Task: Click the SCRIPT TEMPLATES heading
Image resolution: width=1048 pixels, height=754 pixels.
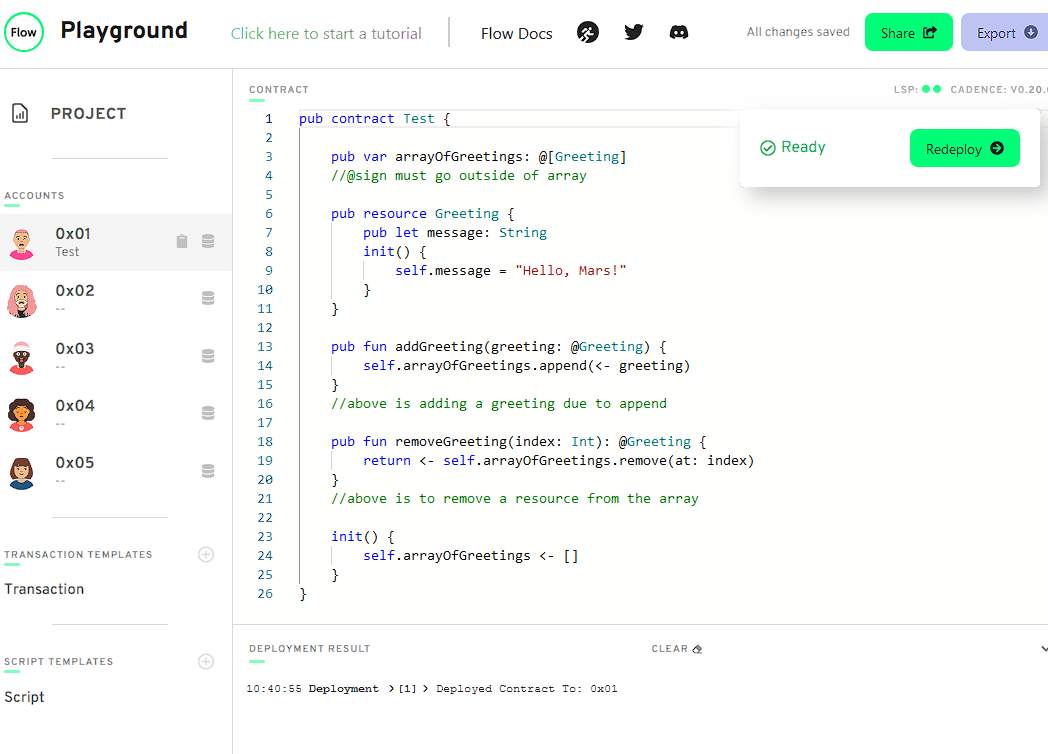Action: 59,661
